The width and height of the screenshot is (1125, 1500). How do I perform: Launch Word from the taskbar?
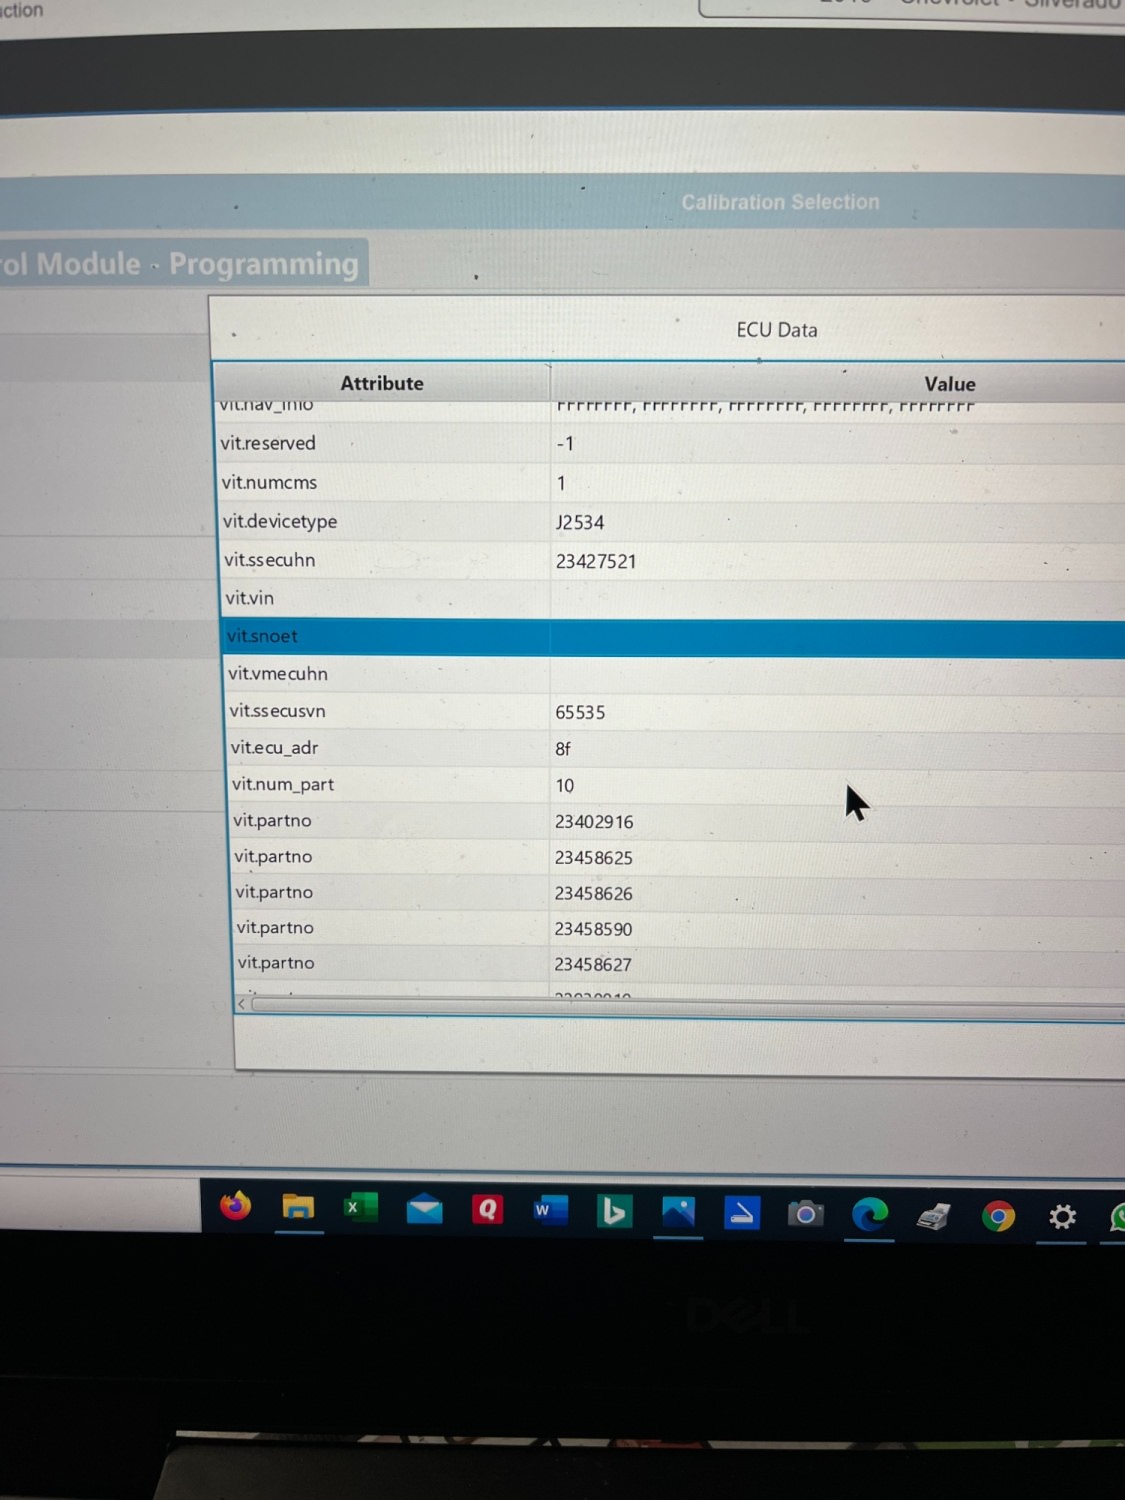pyautogui.click(x=550, y=1211)
